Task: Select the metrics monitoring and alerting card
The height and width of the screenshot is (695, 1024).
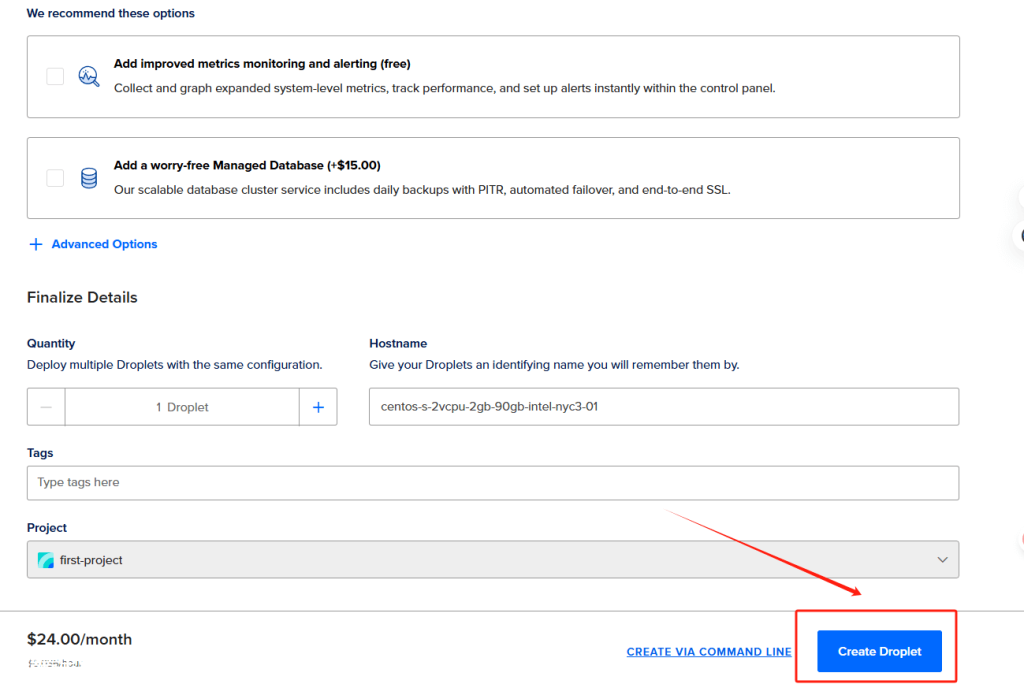Action: (493, 77)
